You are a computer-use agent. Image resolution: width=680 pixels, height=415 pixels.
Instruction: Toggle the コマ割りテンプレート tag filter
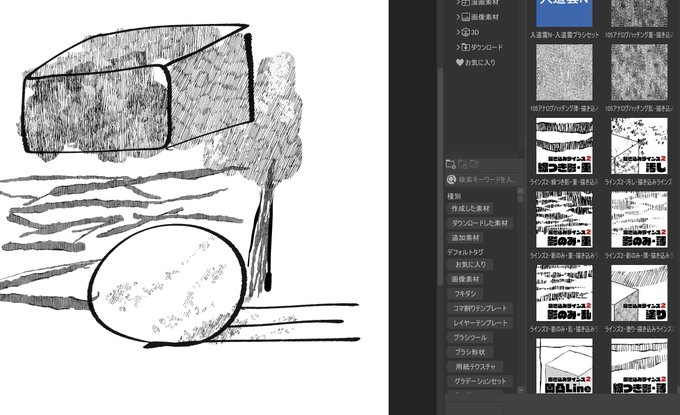click(x=480, y=309)
